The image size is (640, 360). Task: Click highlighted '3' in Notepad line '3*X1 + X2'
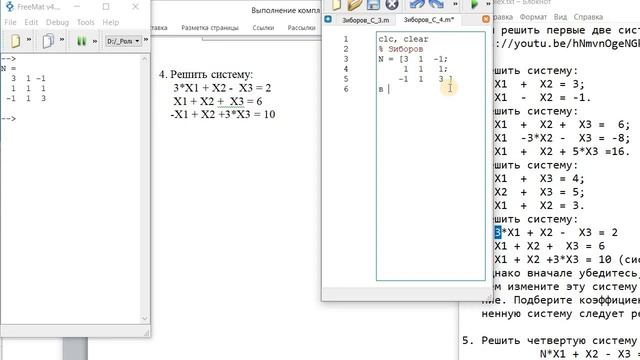498,232
